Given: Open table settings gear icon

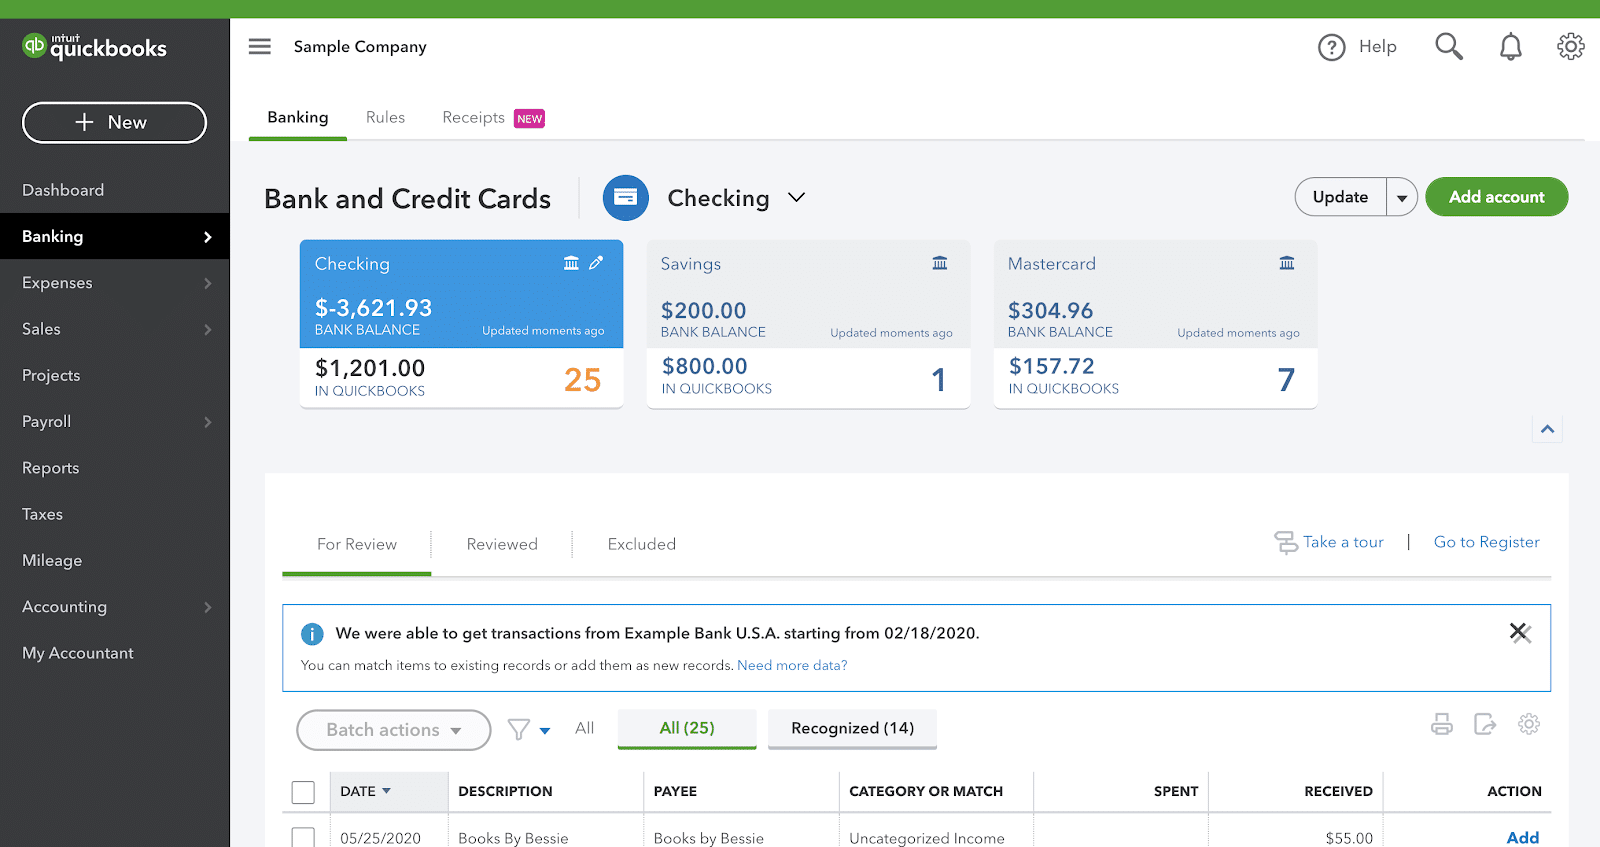Looking at the screenshot, I should pyautogui.click(x=1529, y=724).
